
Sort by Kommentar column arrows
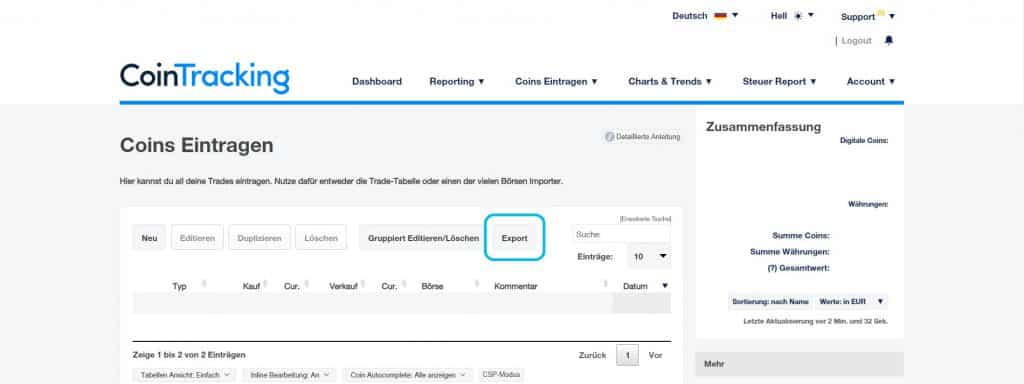tap(605, 285)
